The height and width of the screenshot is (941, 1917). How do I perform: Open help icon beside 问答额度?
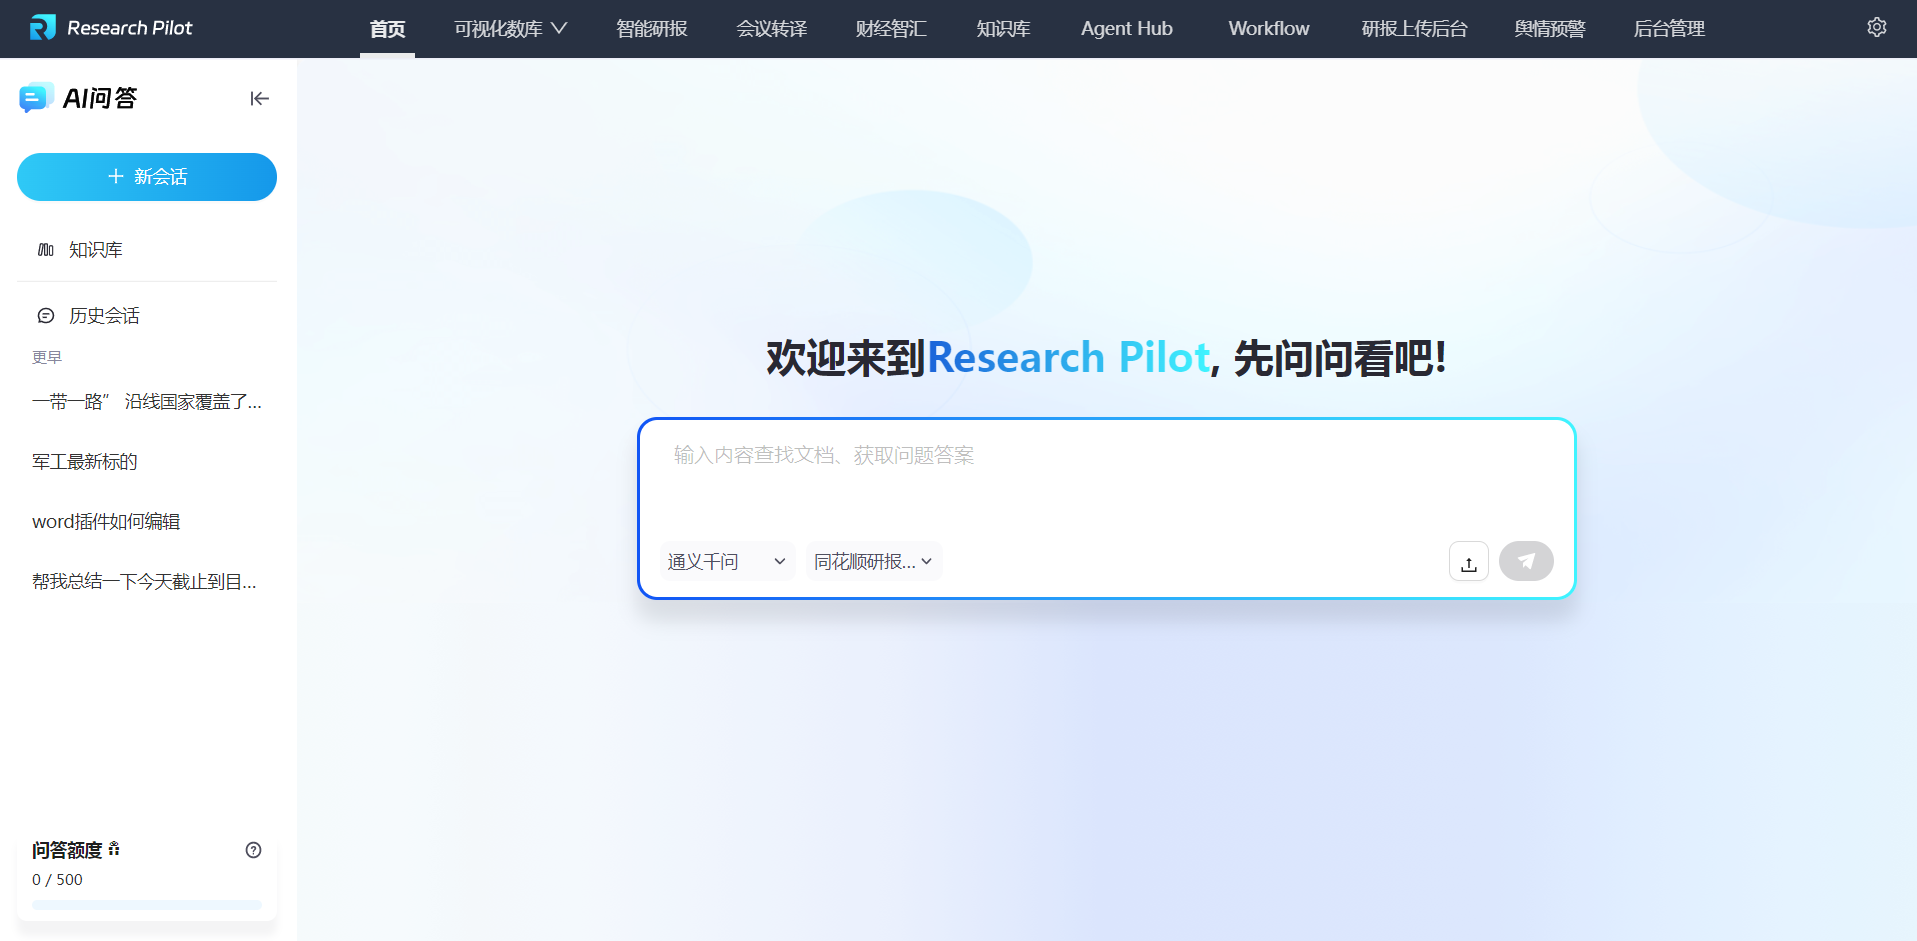tap(254, 850)
